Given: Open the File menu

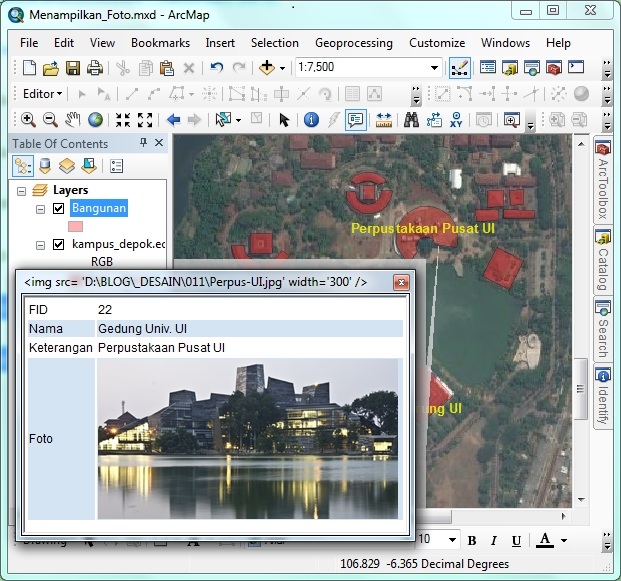Looking at the screenshot, I should (29, 43).
